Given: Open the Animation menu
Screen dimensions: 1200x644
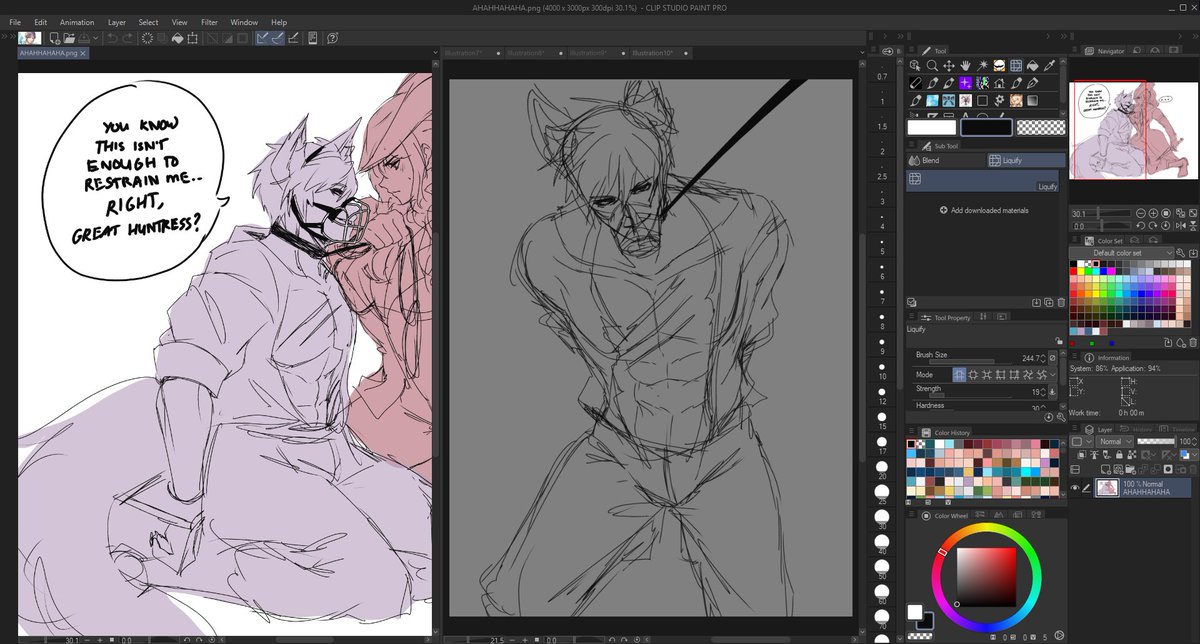Looking at the screenshot, I should [x=77, y=22].
